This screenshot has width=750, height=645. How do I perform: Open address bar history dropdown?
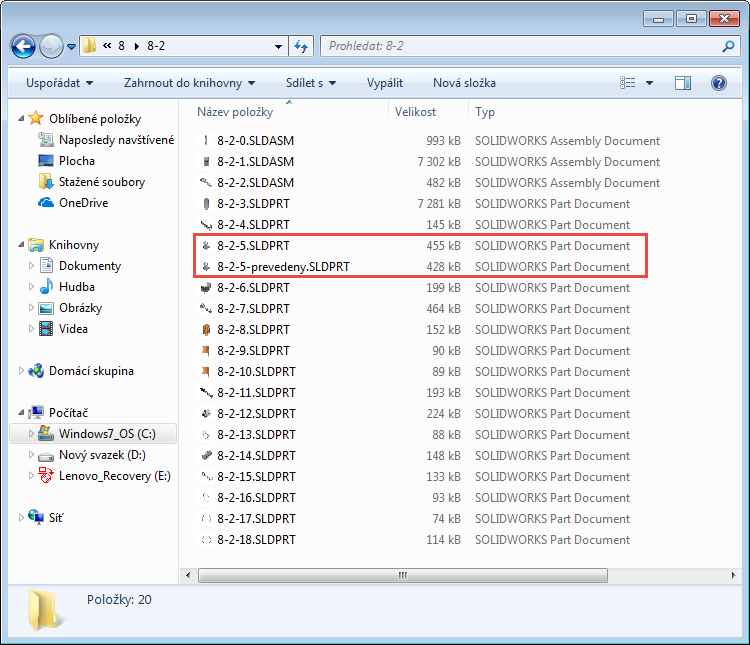(x=278, y=46)
